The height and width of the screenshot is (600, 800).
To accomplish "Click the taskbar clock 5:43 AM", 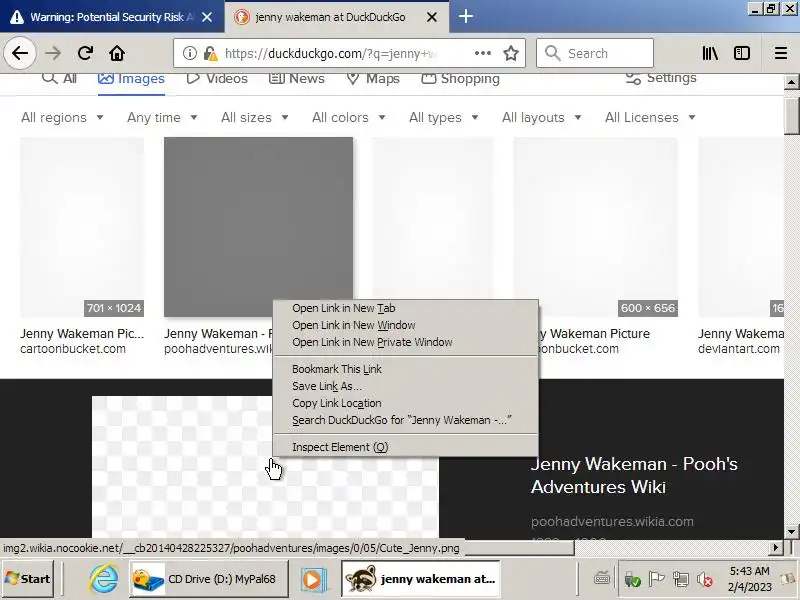I will 749,579.
